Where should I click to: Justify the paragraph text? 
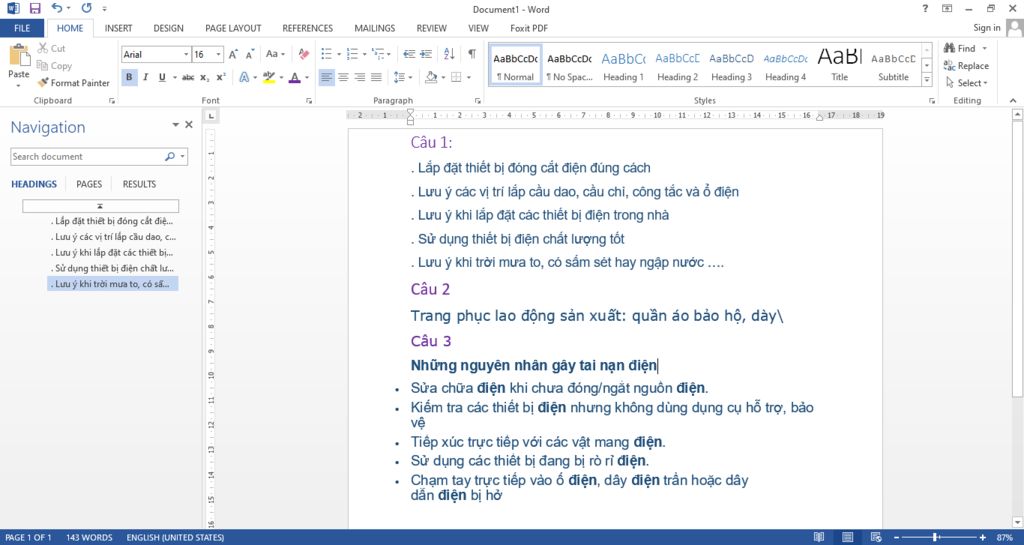point(376,77)
